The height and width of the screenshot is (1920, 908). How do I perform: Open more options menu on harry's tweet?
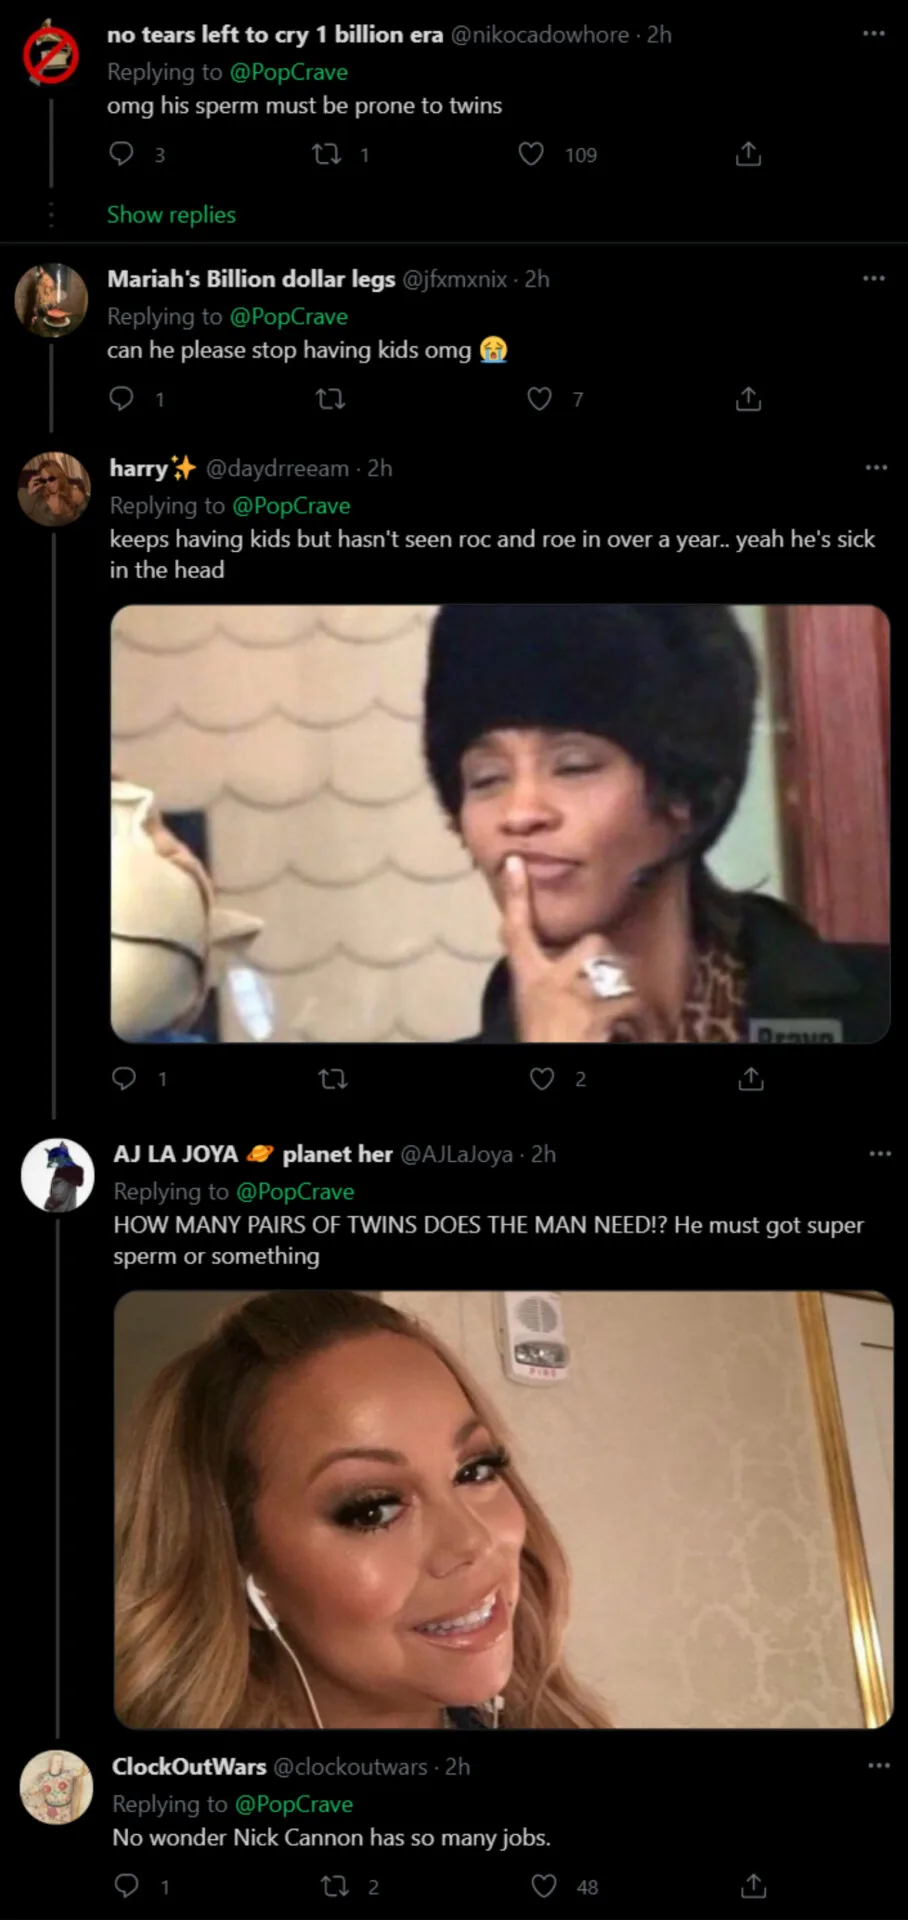pyautogui.click(x=876, y=467)
